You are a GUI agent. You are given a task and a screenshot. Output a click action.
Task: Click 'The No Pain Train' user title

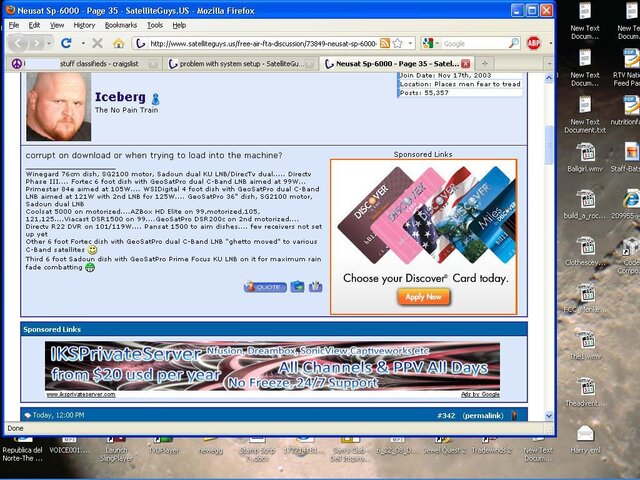(x=126, y=110)
